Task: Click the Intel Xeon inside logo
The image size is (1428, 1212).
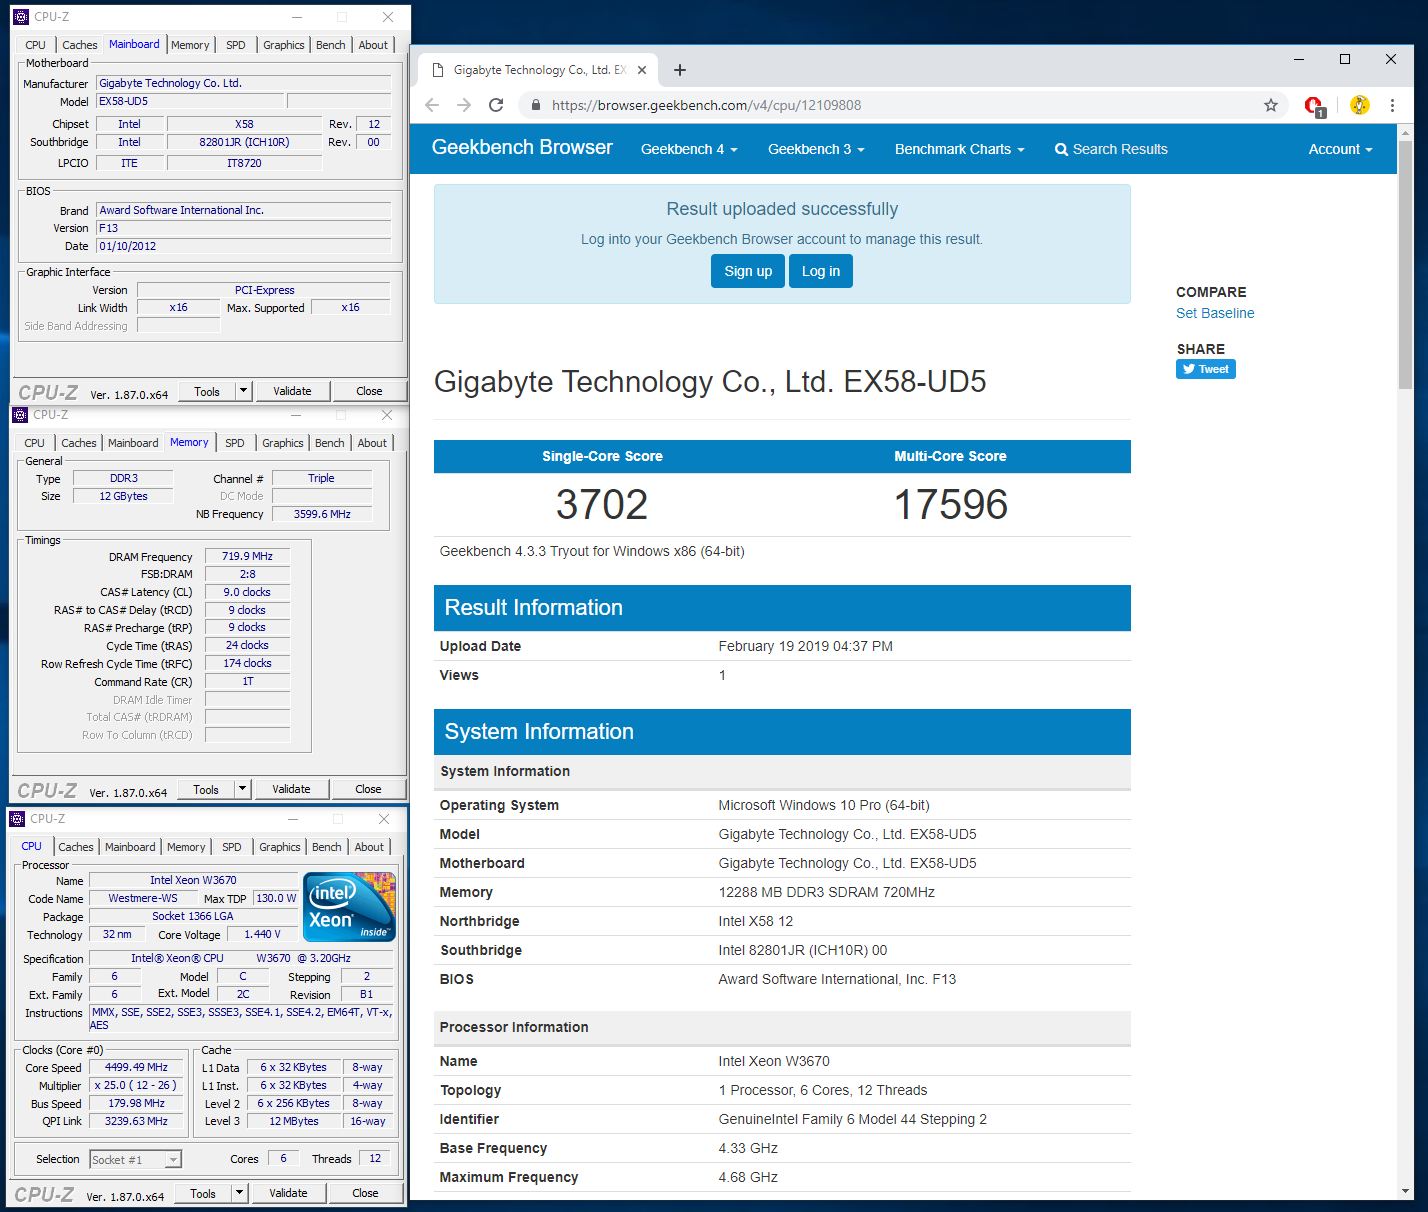Action: [350, 907]
